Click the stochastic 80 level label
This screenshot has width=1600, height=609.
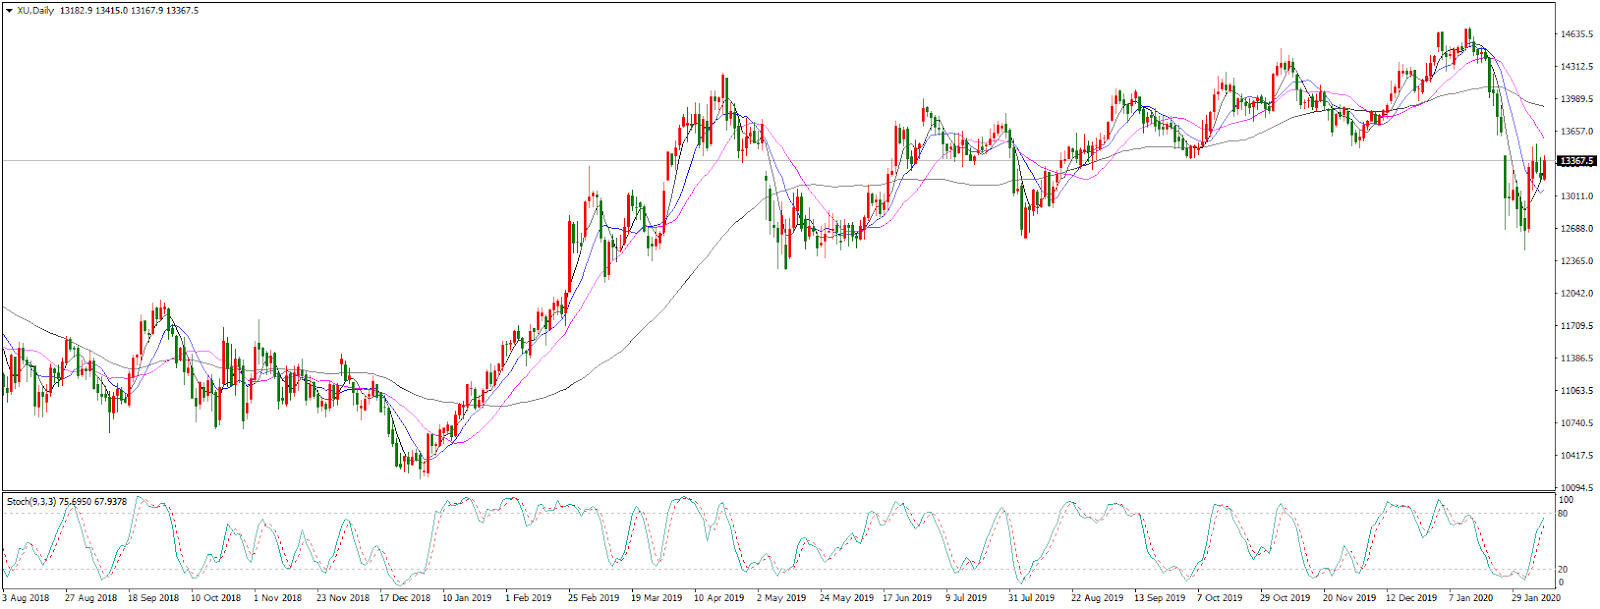(x=1563, y=514)
